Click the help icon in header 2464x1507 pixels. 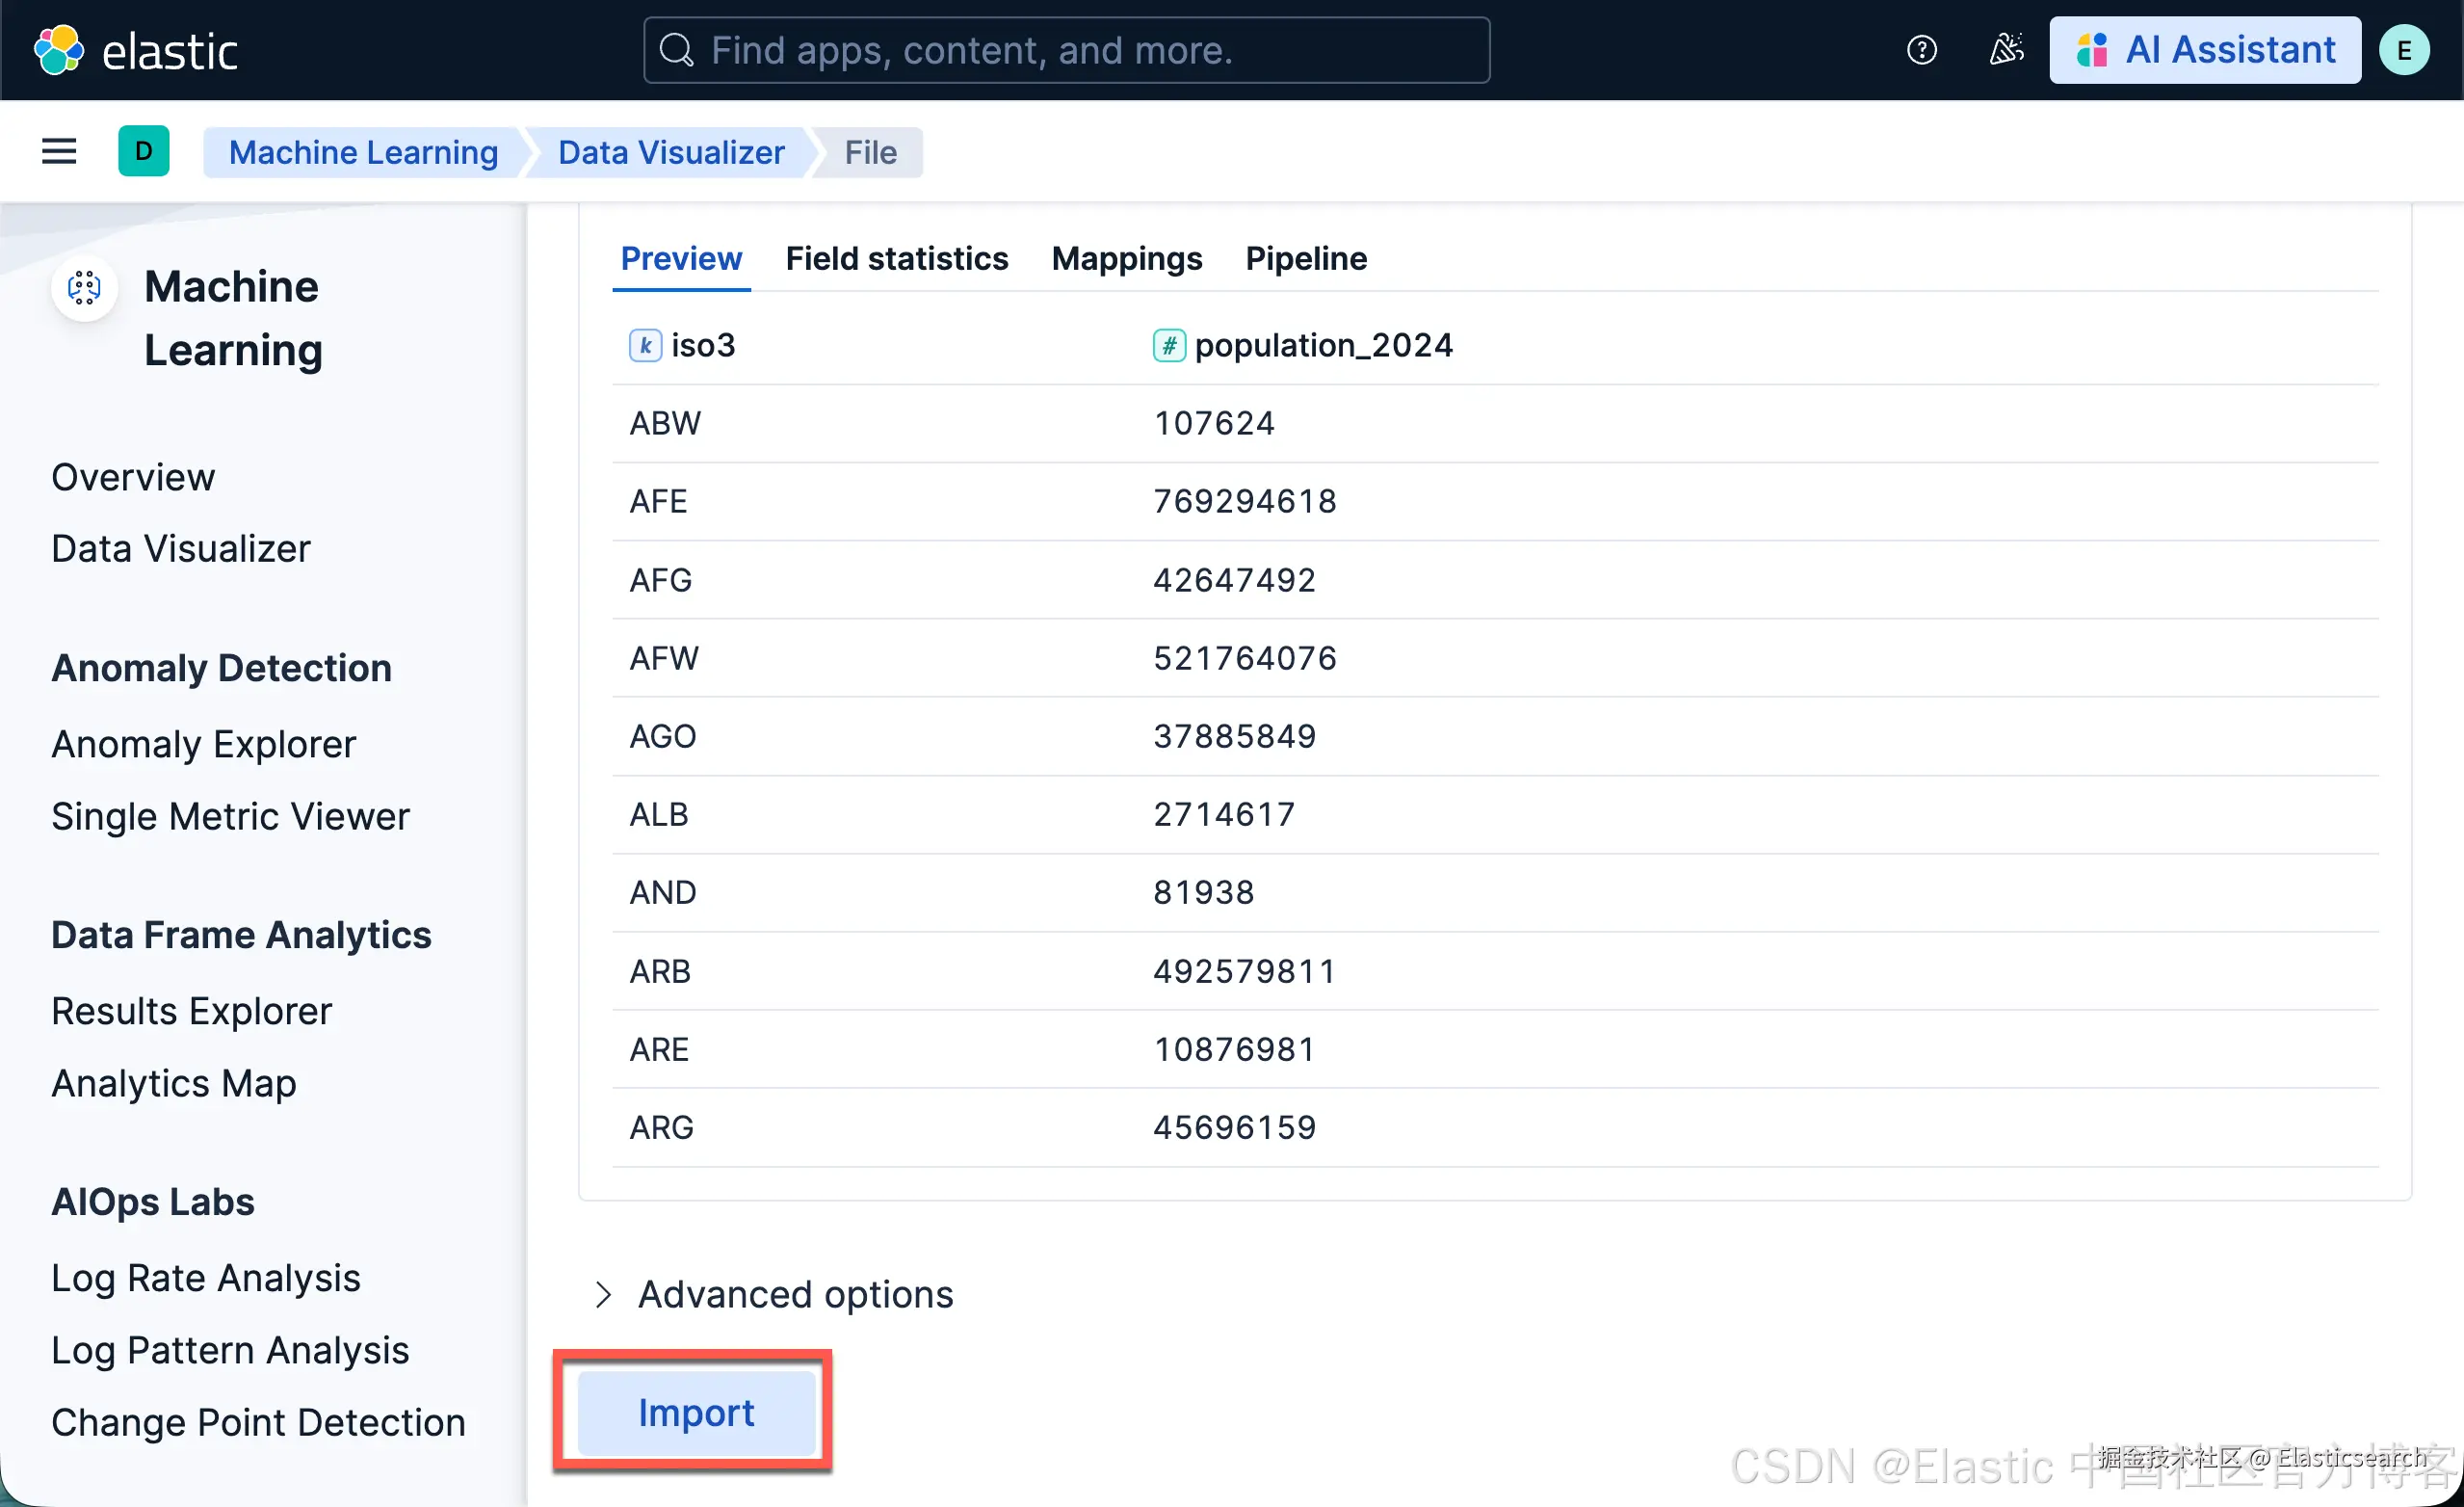1921,50
